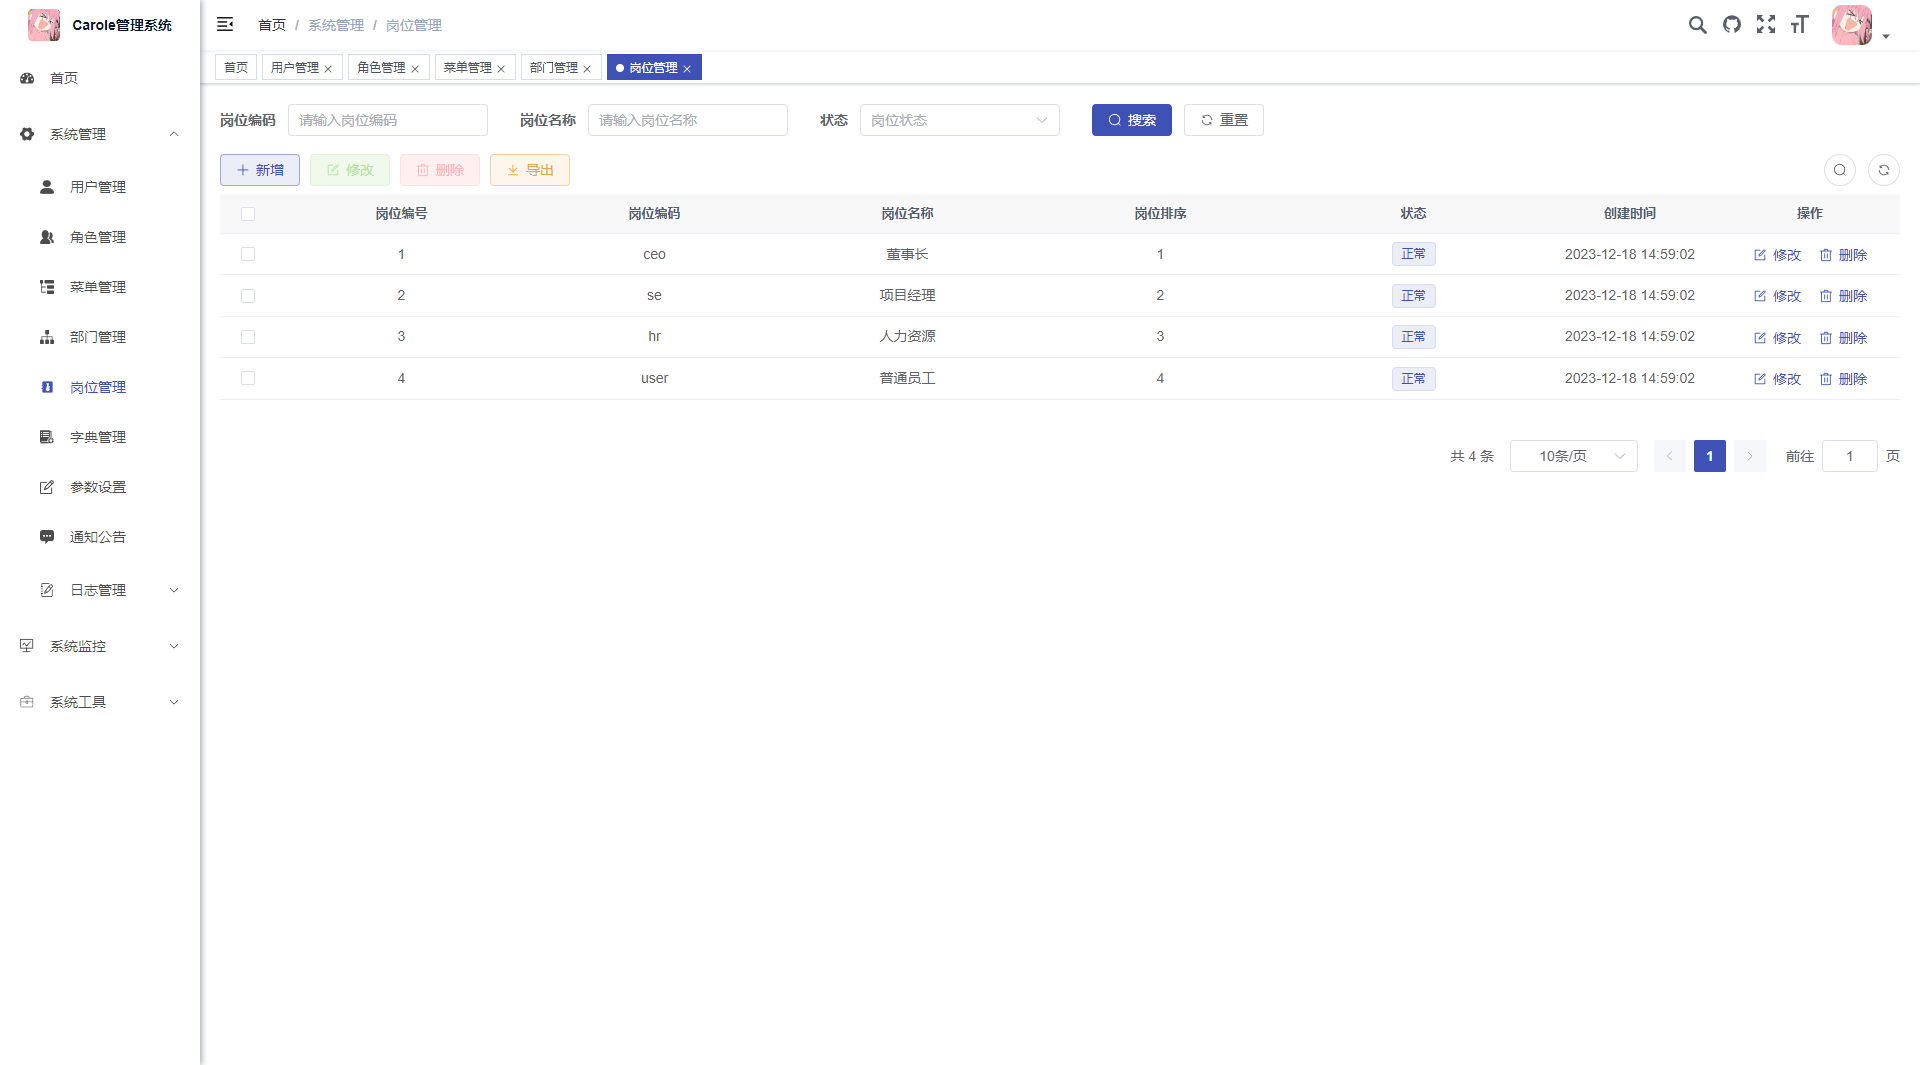Expand the 系统工具 sidebar group

pyautogui.click(x=100, y=702)
